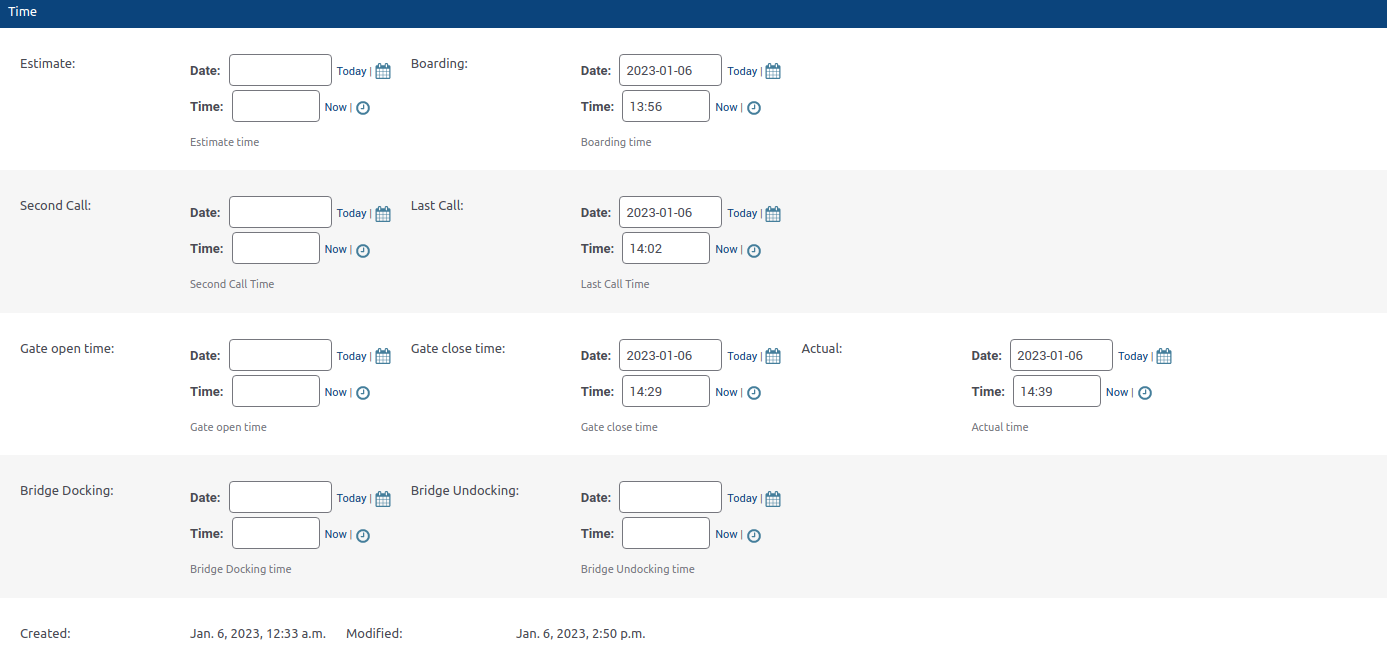Image resolution: width=1387 pixels, height=647 pixels.
Task: Click Today link for Second Call date
Action: [x=351, y=213]
